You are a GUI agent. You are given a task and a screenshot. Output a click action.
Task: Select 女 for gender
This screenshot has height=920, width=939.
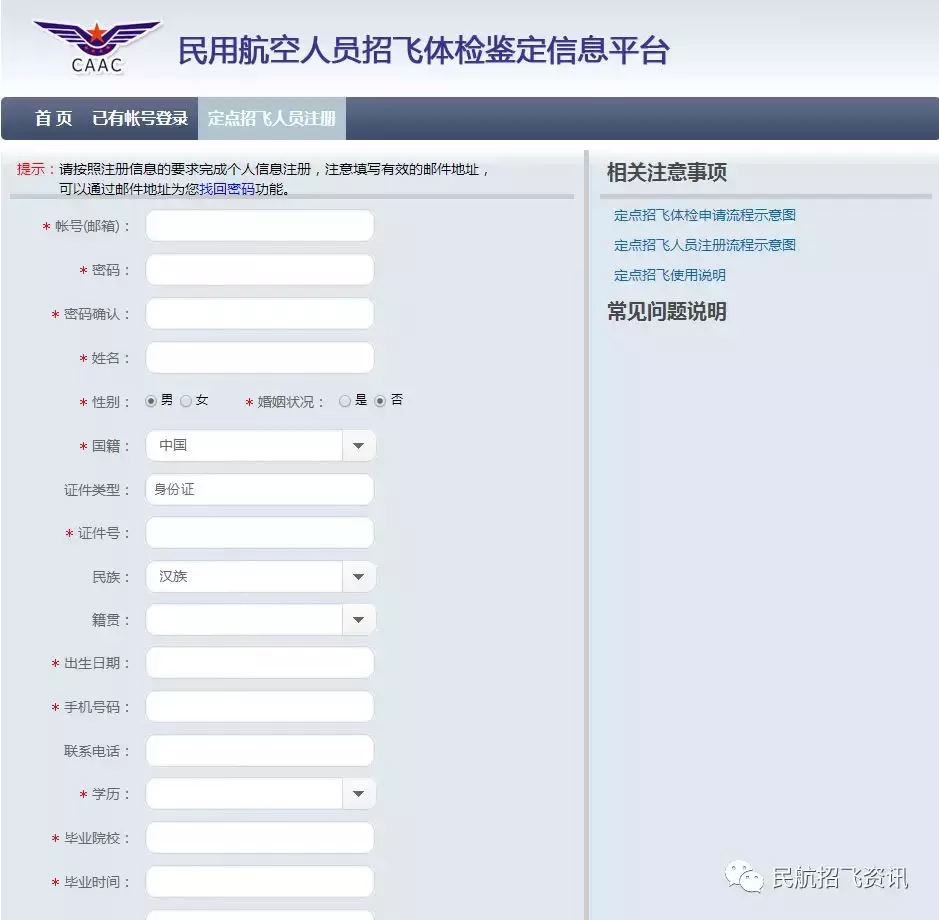pos(186,399)
